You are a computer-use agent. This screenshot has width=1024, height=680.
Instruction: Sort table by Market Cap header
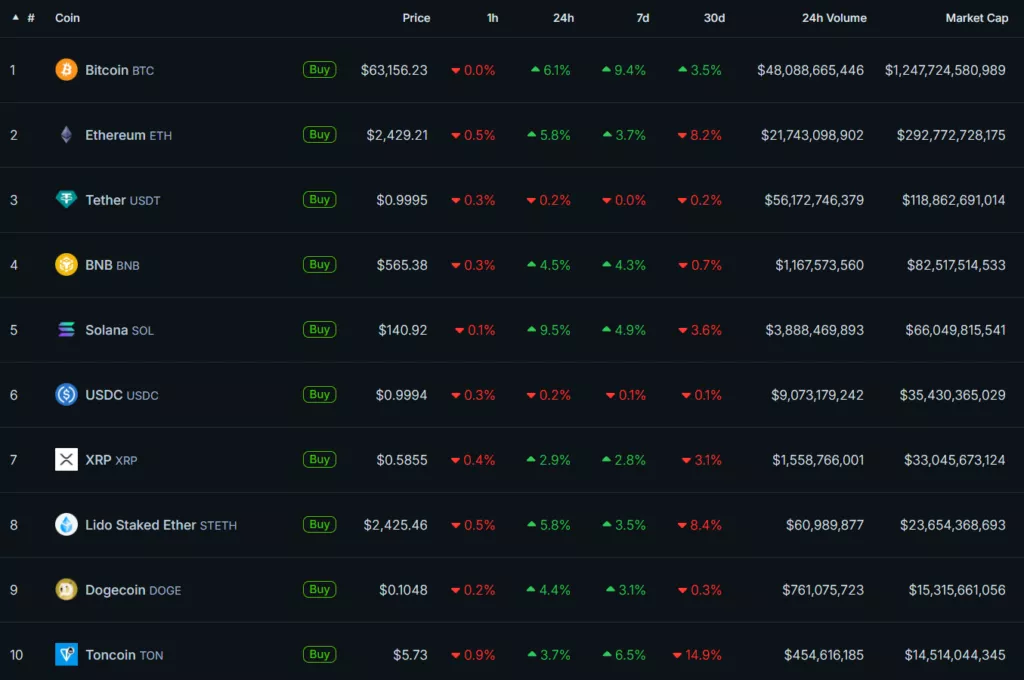[976, 18]
